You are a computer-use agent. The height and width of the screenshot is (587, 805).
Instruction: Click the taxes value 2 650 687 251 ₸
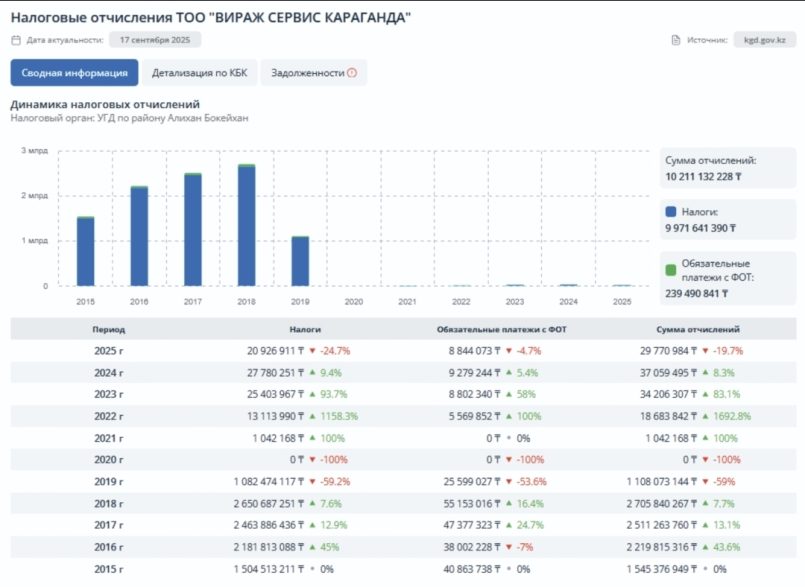click(x=269, y=504)
